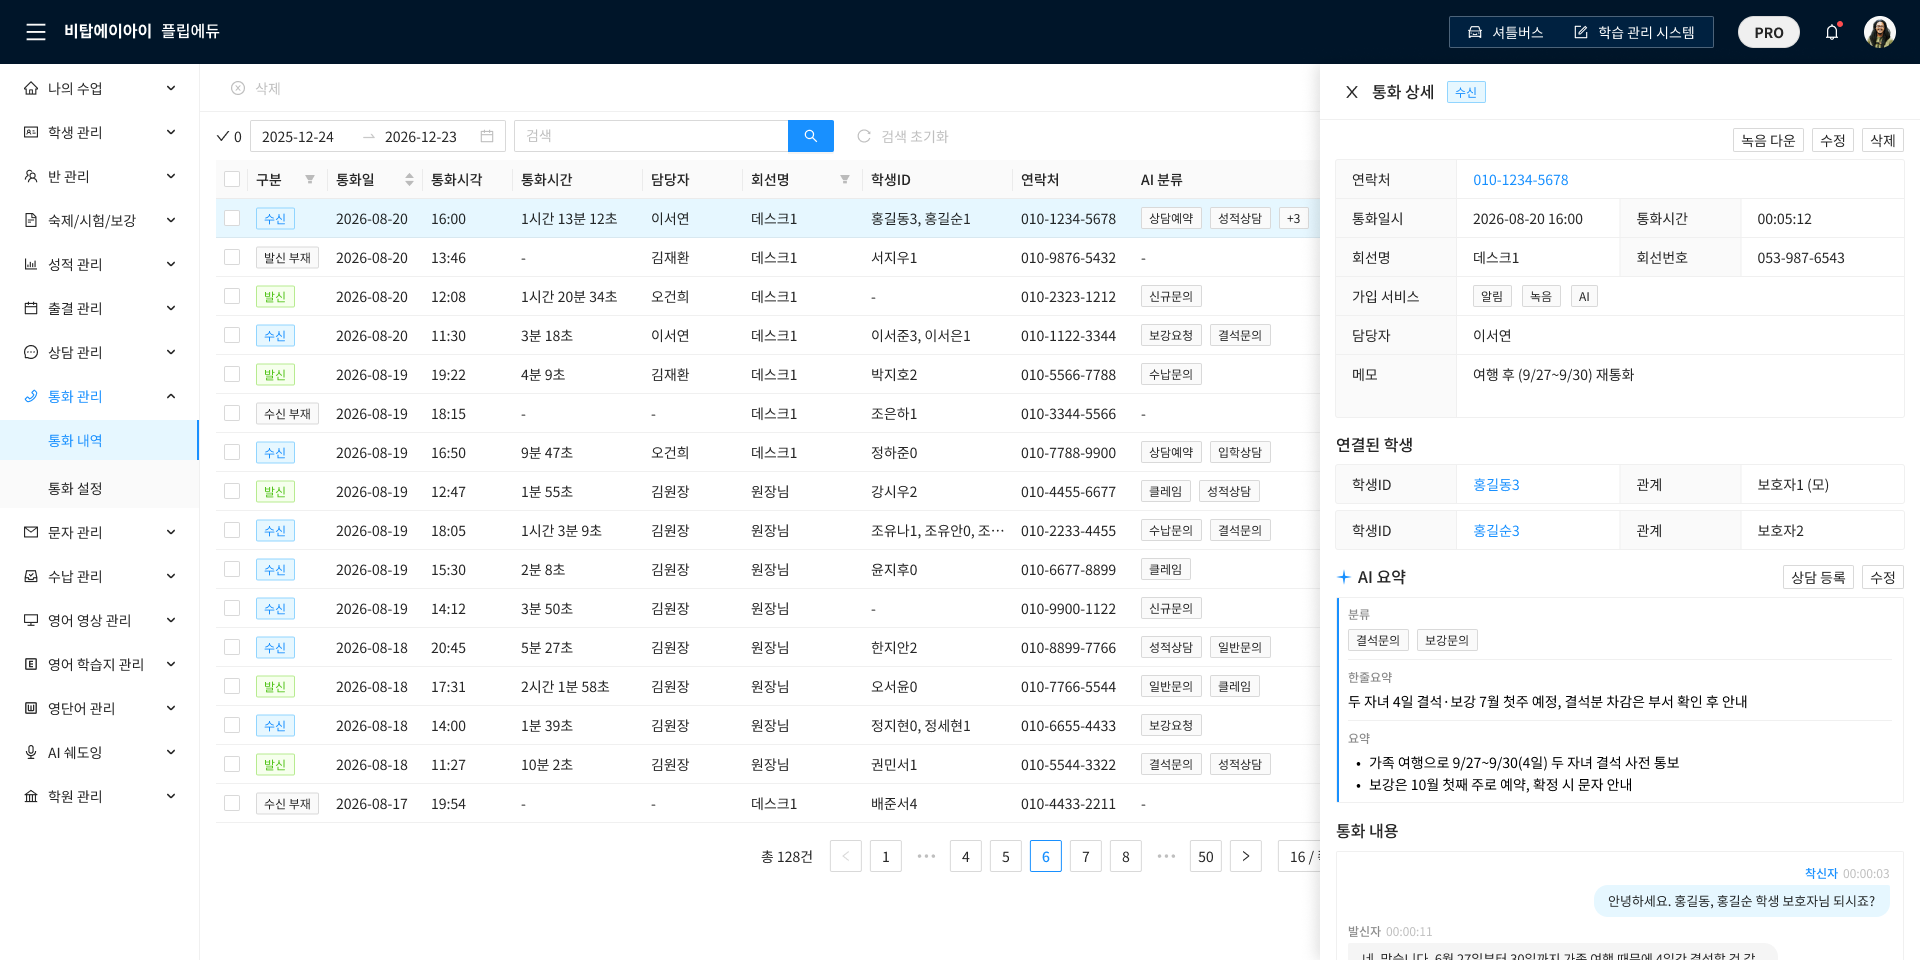Click the search reset refresh icon
The width and height of the screenshot is (1920, 960).
(864, 136)
